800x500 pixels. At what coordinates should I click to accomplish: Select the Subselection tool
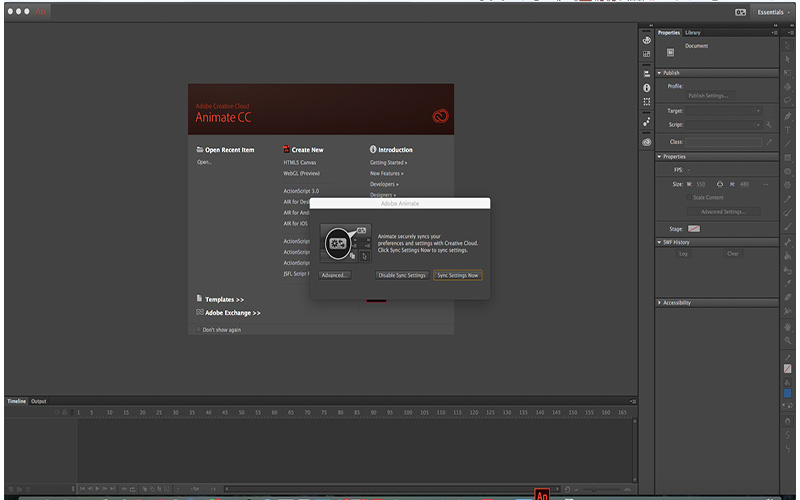click(787, 59)
